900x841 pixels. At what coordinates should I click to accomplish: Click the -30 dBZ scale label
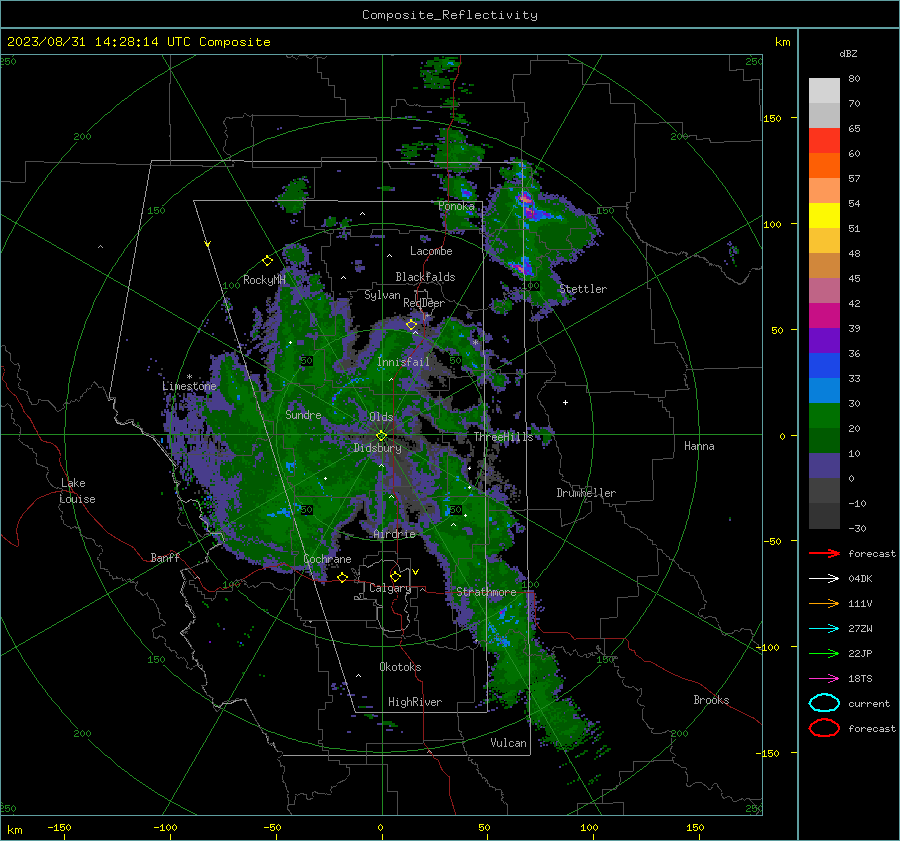coord(857,528)
